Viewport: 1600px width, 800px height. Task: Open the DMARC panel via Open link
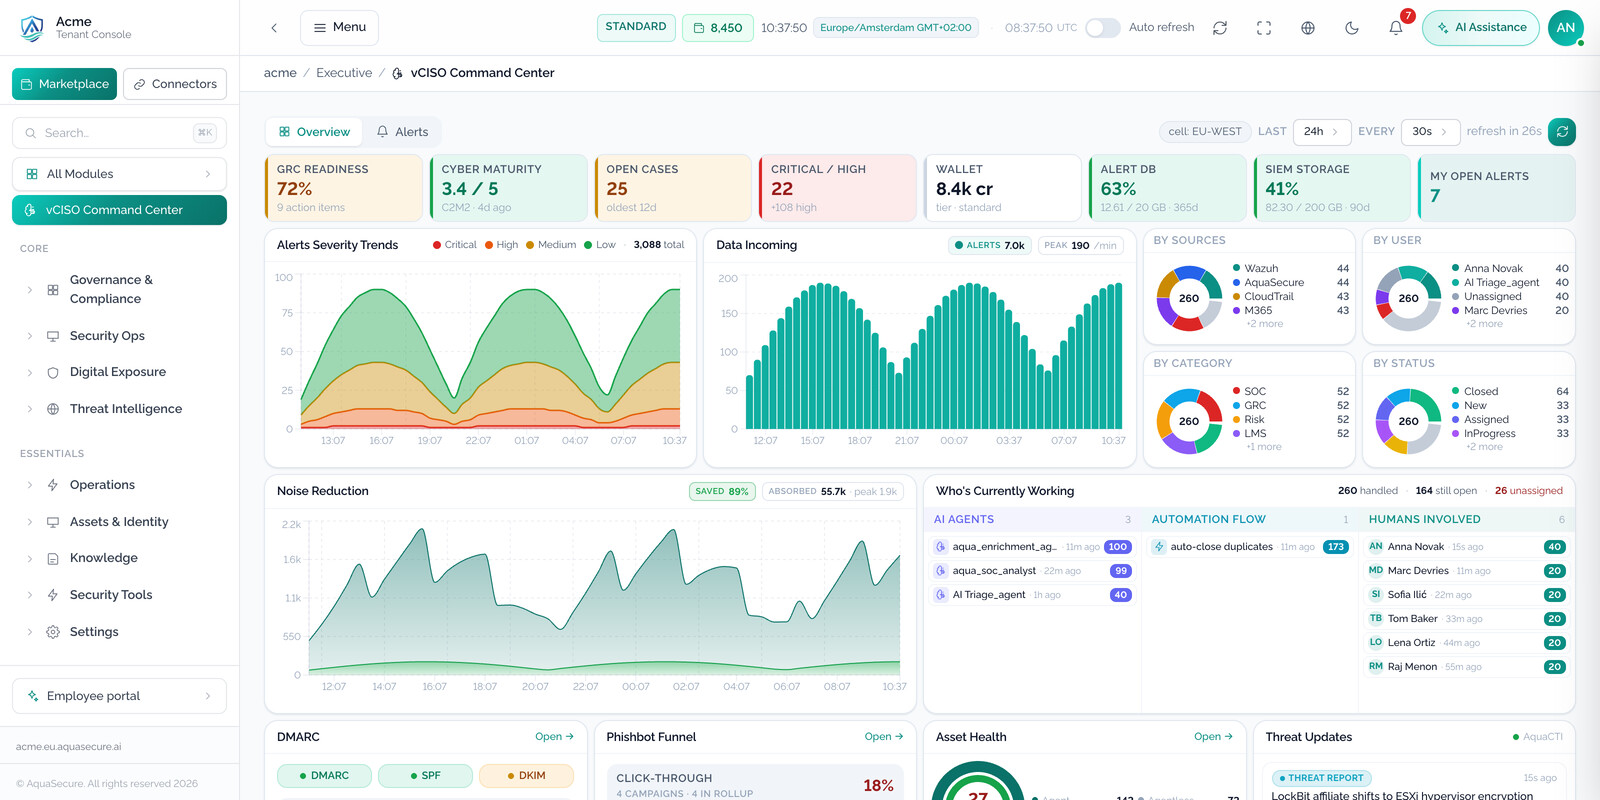click(x=554, y=737)
